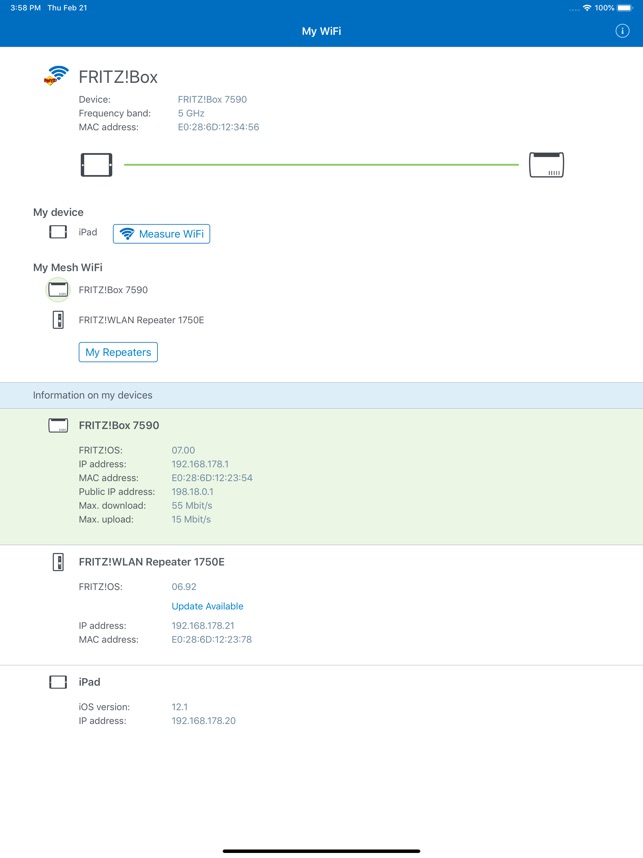Open the Update Available link

point(207,606)
